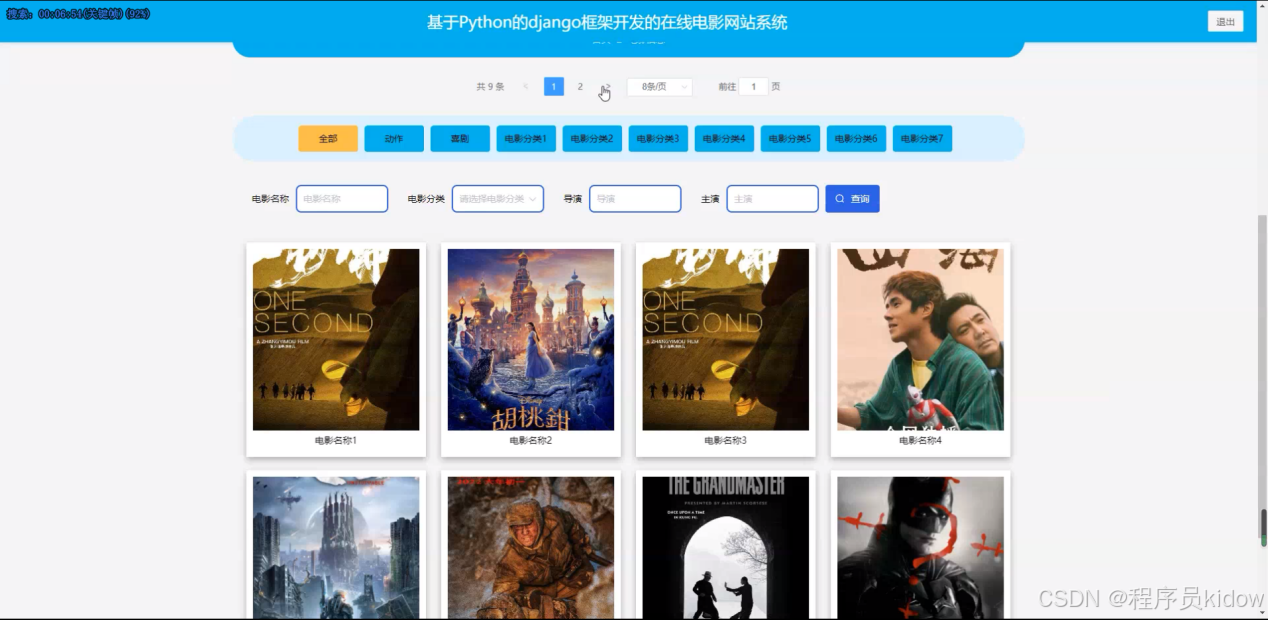Screen dimensions: 1268x620
Task: Open One Second poster for 电影名称1
Action: (x=336, y=339)
